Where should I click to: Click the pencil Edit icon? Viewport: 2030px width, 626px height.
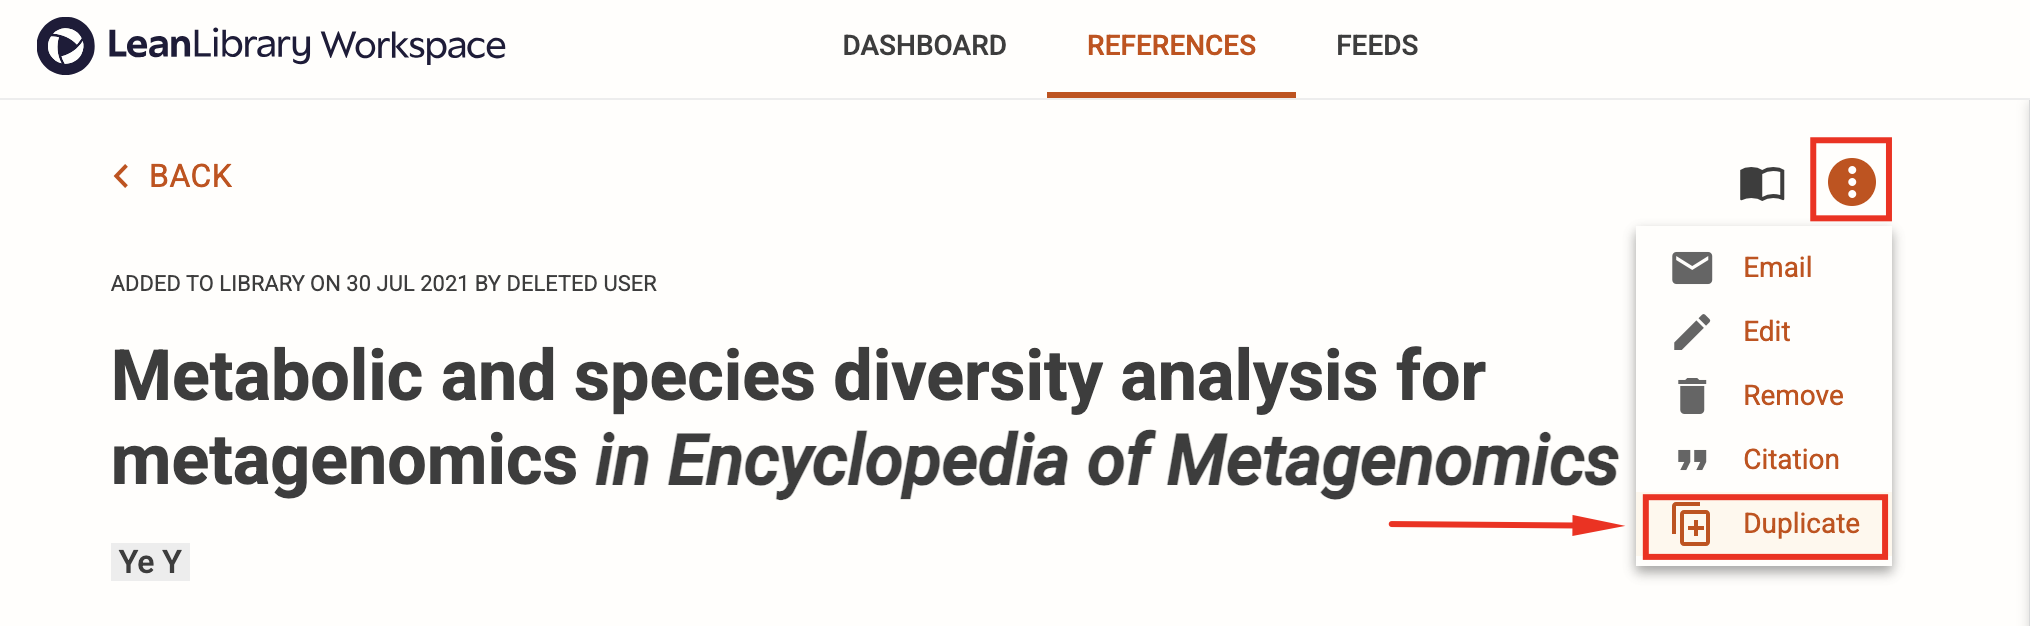pyautogui.click(x=1692, y=332)
